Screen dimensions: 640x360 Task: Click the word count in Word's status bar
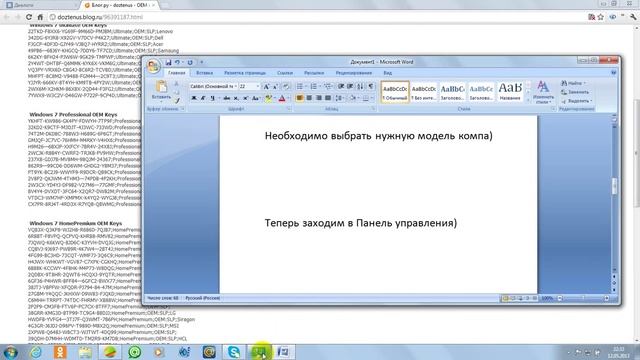pos(163,298)
